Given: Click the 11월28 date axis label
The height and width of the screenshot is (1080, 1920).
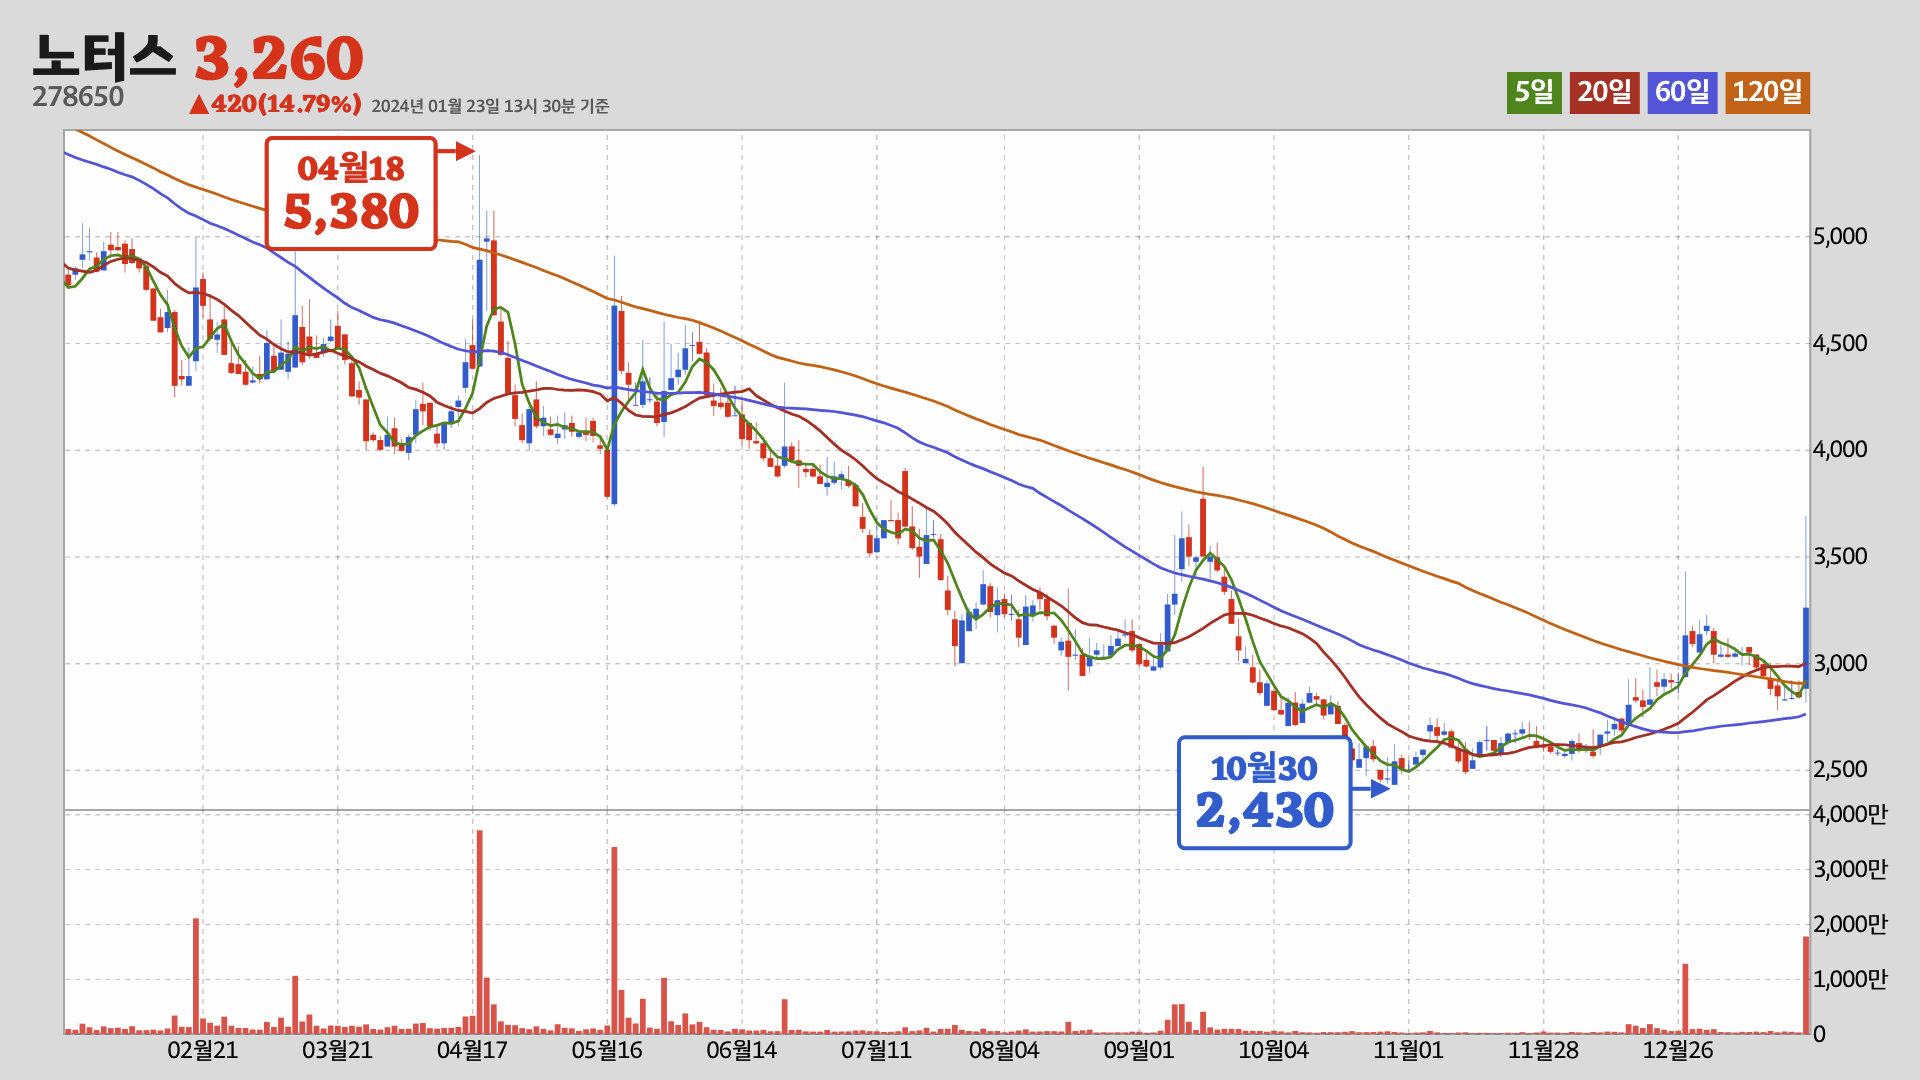Looking at the screenshot, I should 1543,1051.
